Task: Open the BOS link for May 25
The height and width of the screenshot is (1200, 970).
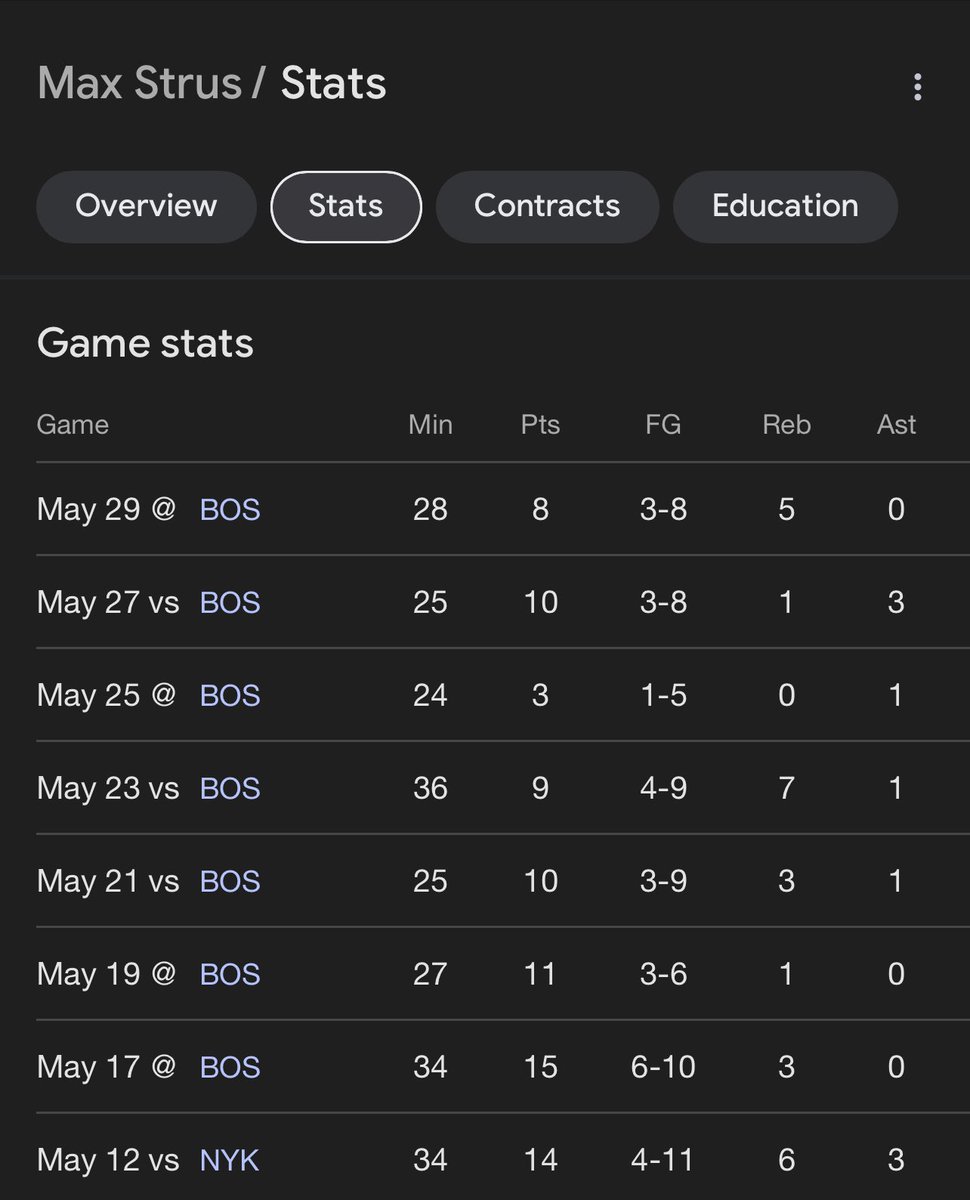Action: coord(230,696)
